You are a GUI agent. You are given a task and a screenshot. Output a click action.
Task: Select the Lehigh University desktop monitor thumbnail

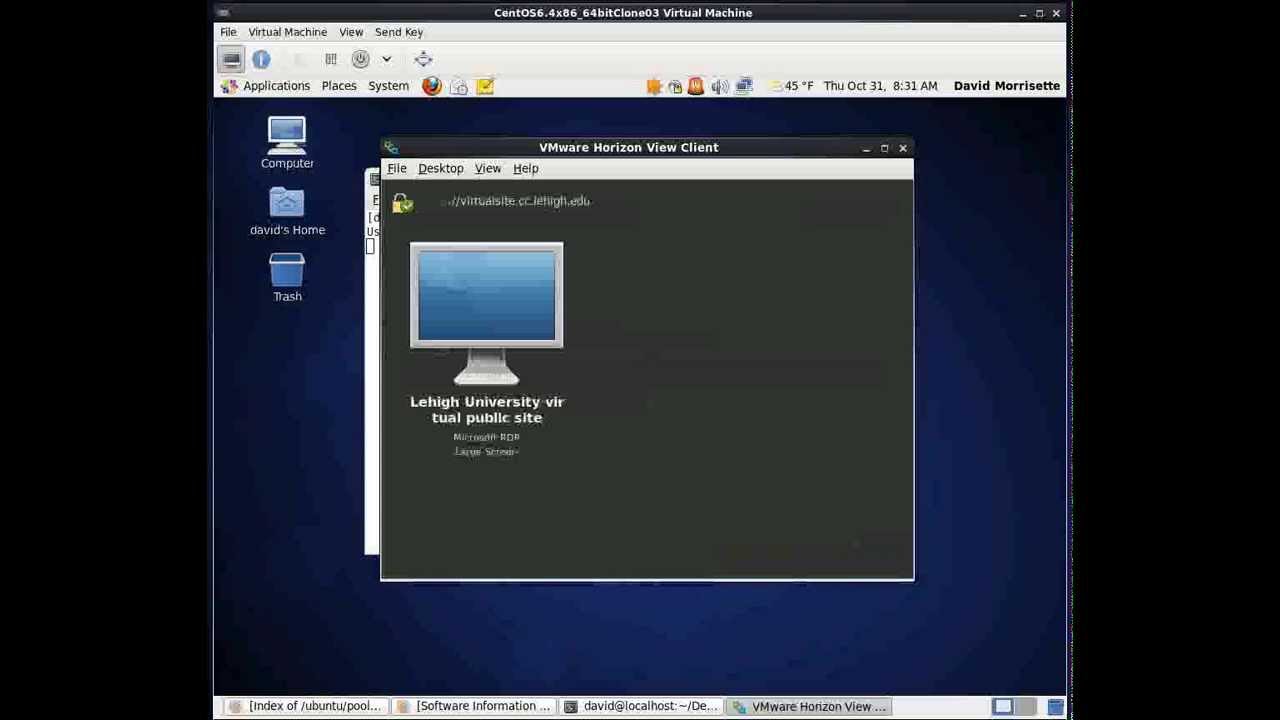487,313
